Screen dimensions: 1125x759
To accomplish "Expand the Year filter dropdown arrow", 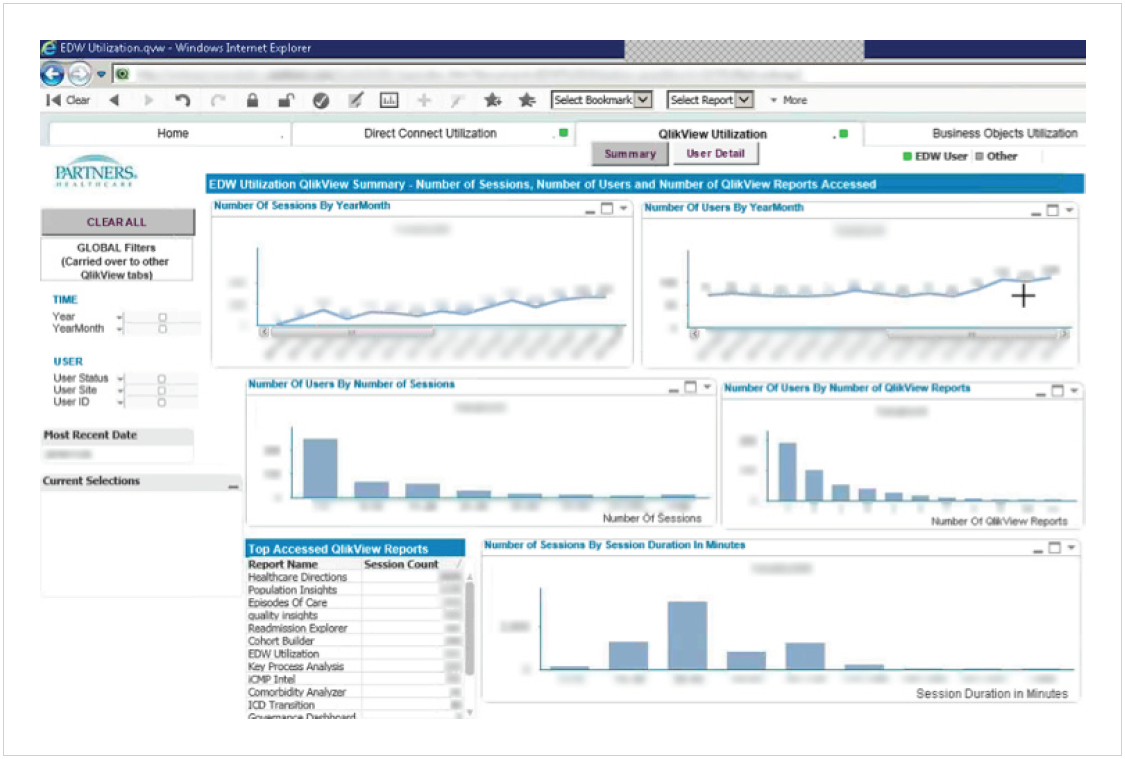I will click(x=120, y=317).
